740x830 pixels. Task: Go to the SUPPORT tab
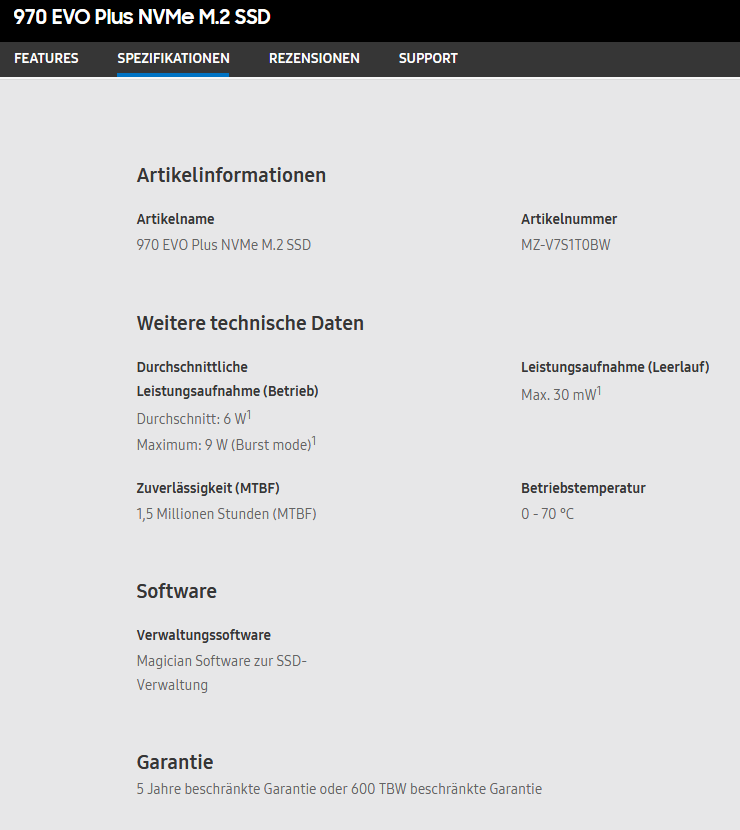(428, 58)
